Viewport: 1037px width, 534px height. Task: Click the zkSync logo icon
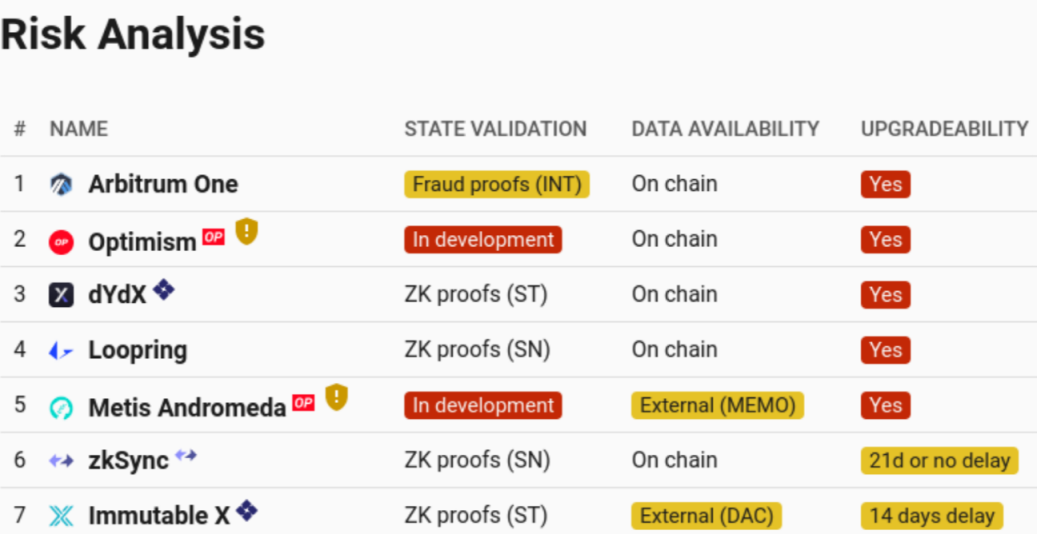tap(61, 461)
